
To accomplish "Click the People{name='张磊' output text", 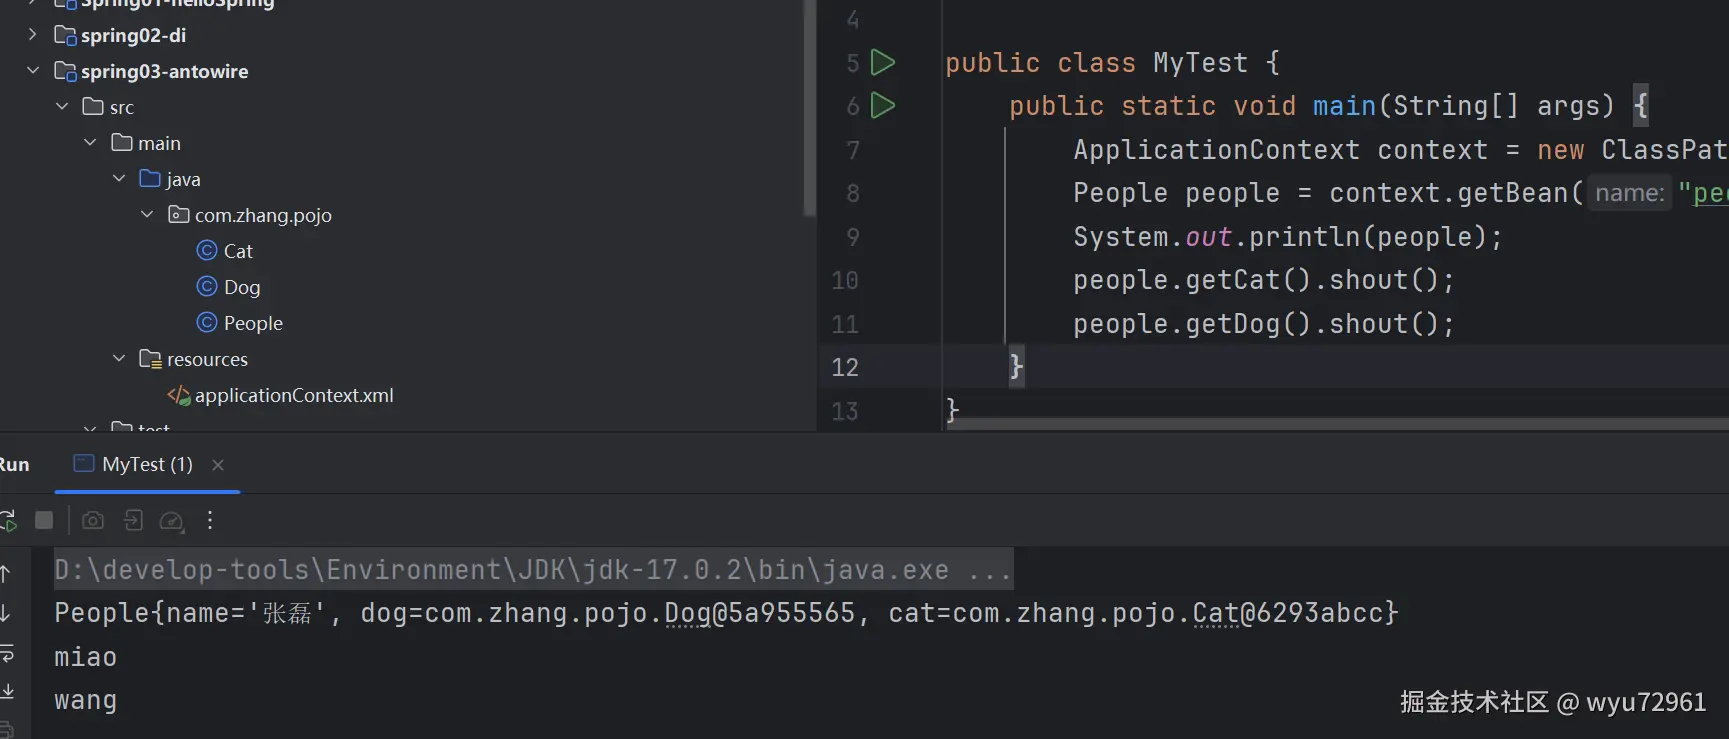I will [189, 613].
